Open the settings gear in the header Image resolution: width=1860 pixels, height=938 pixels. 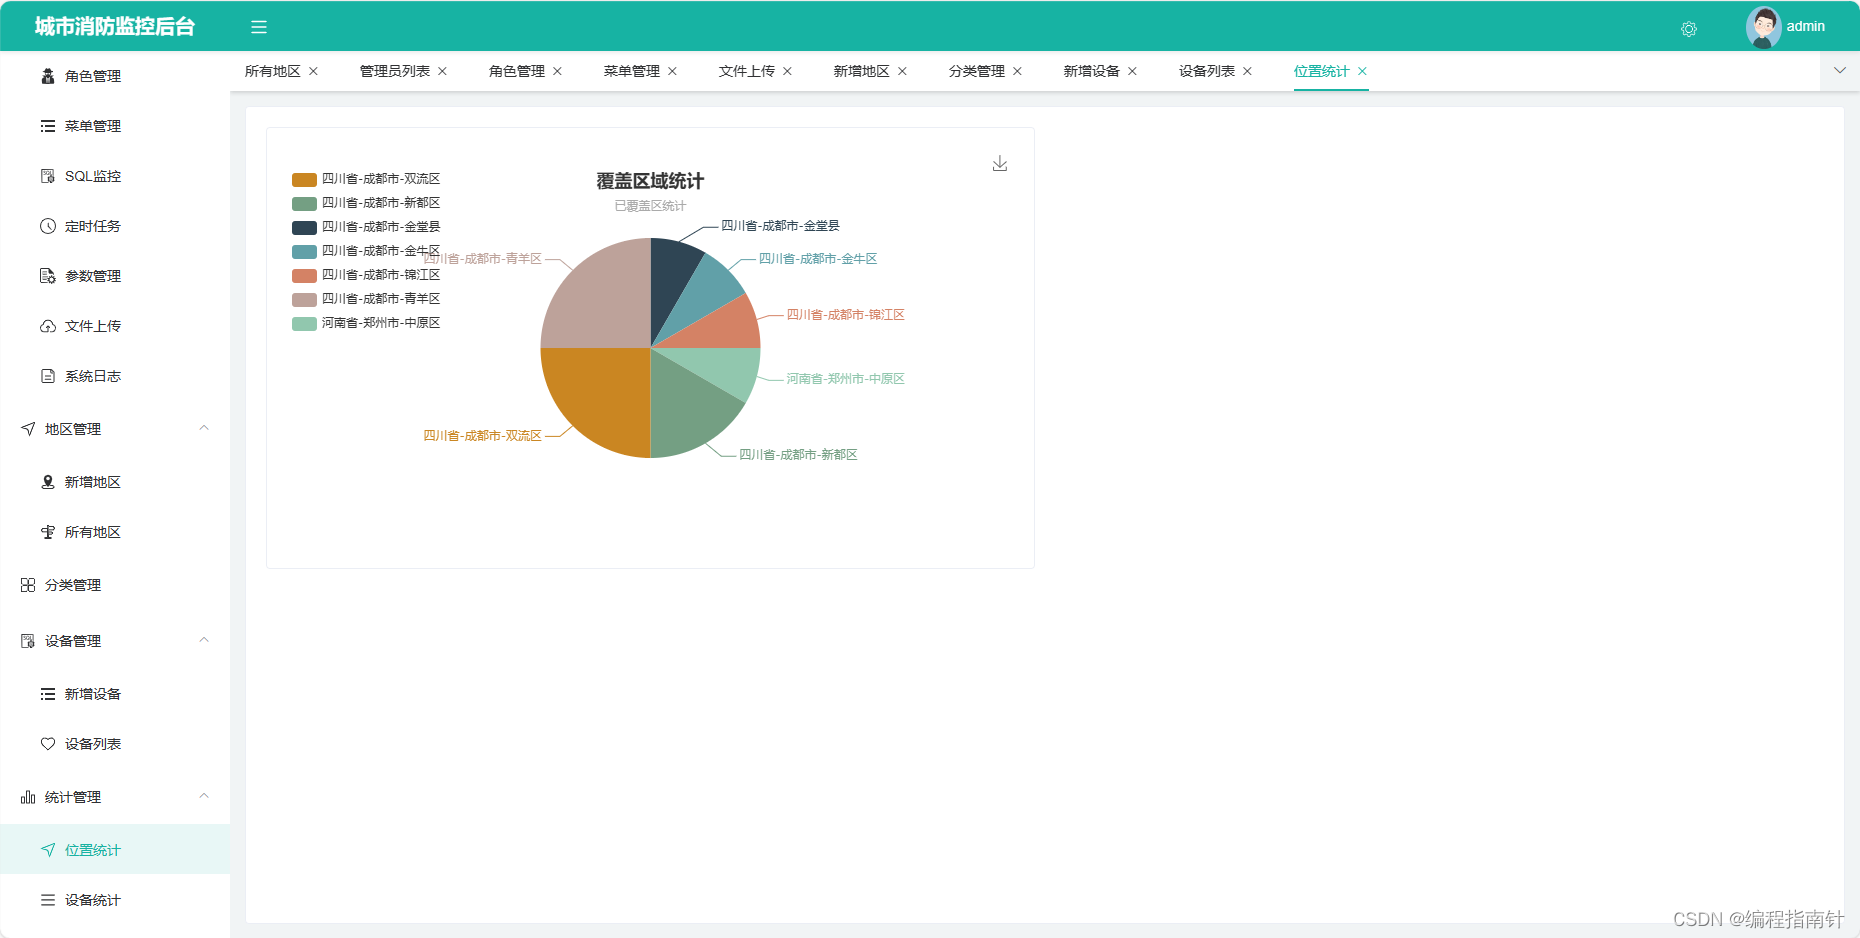click(x=1689, y=29)
